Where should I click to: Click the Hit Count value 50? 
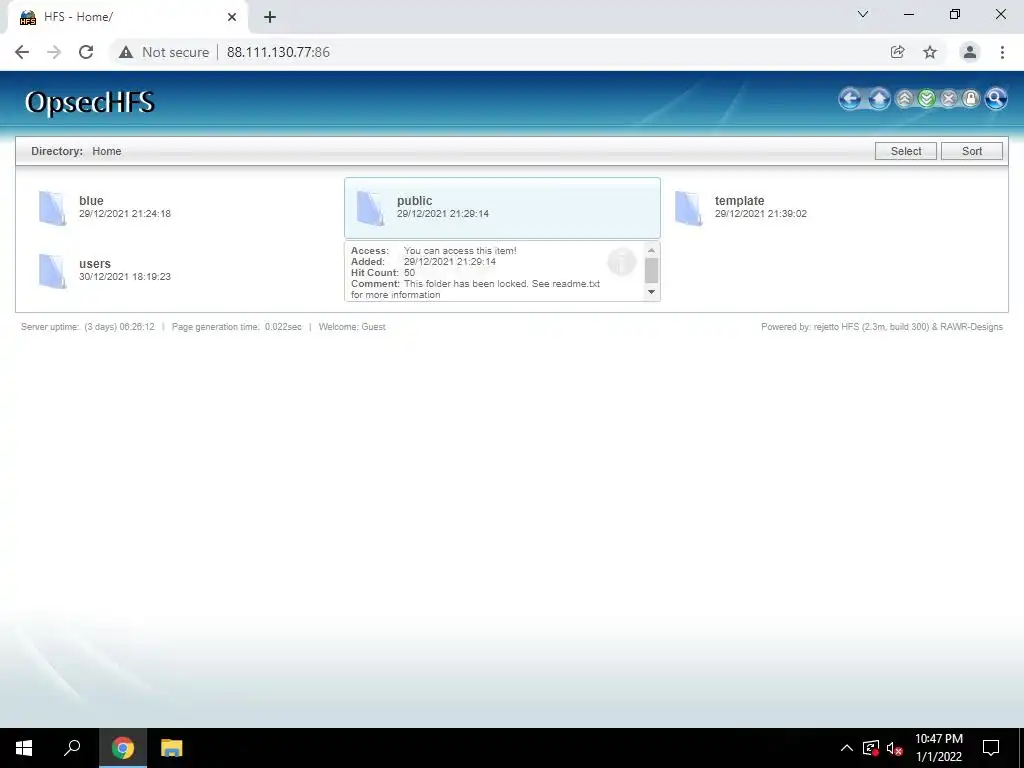click(409, 272)
